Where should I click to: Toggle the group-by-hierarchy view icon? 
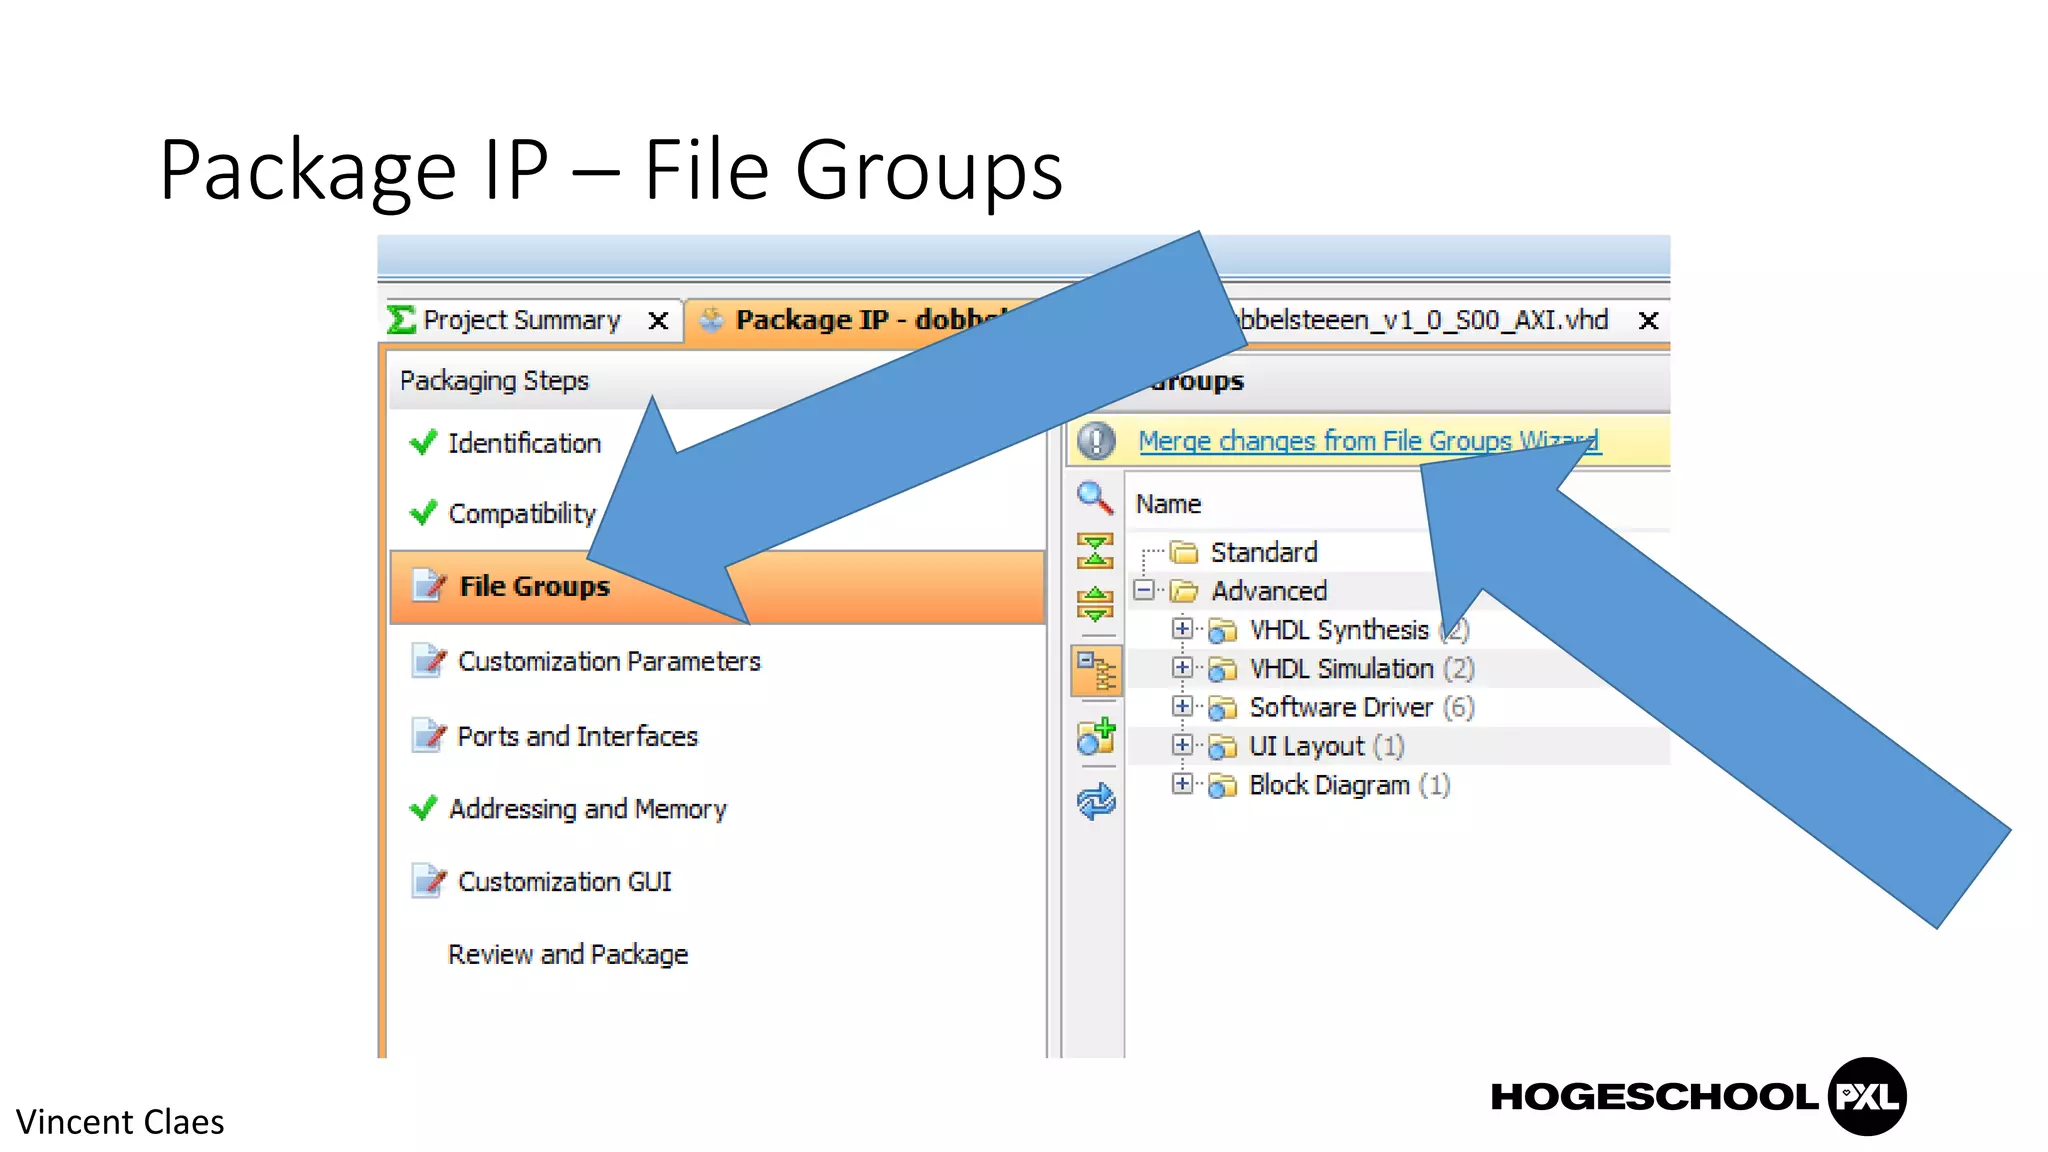point(1096,671)
